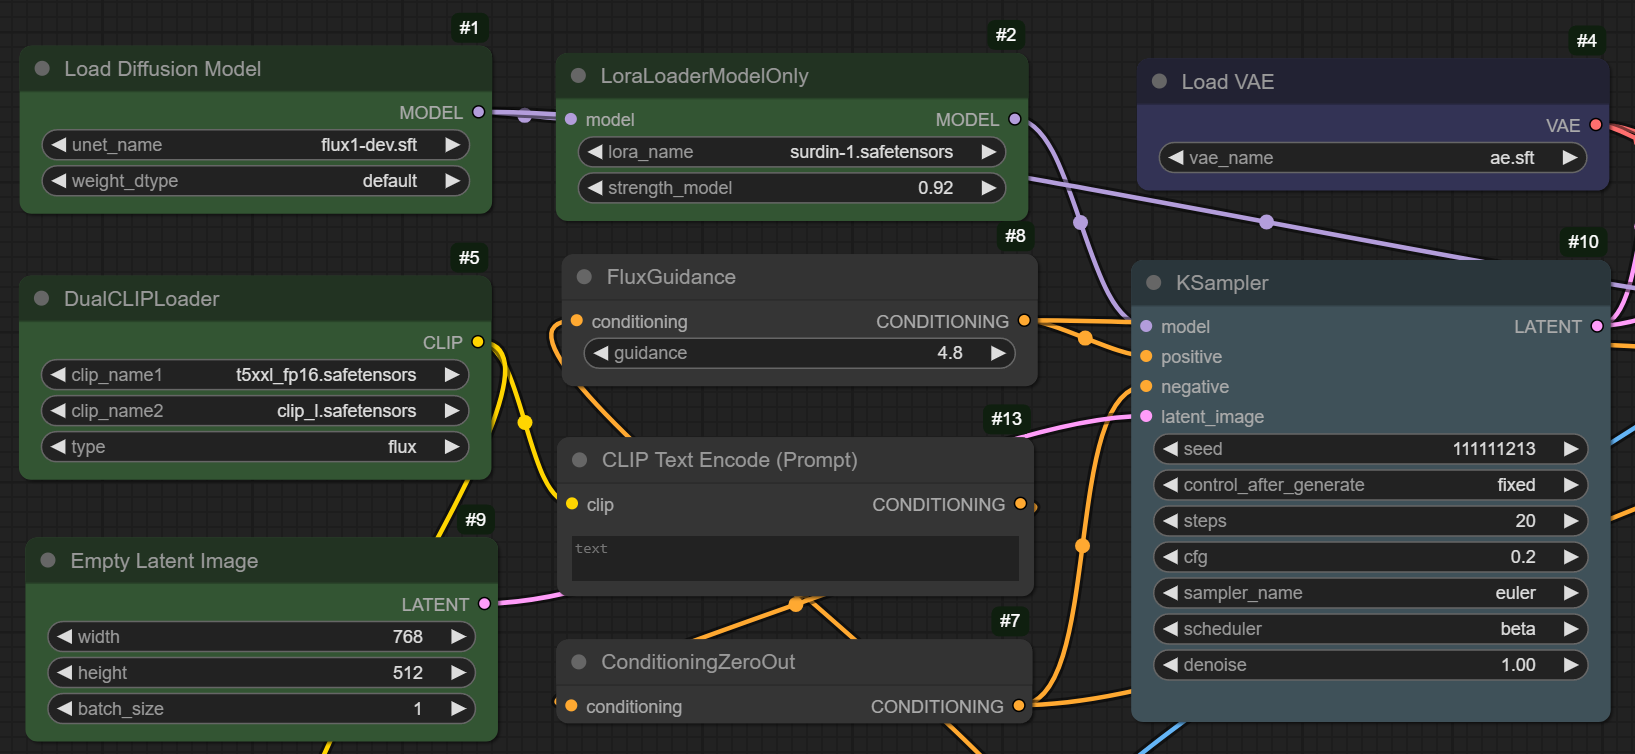Select the DualCLIPLoader node title bar
1635x754 pixels.
point(142,299)
